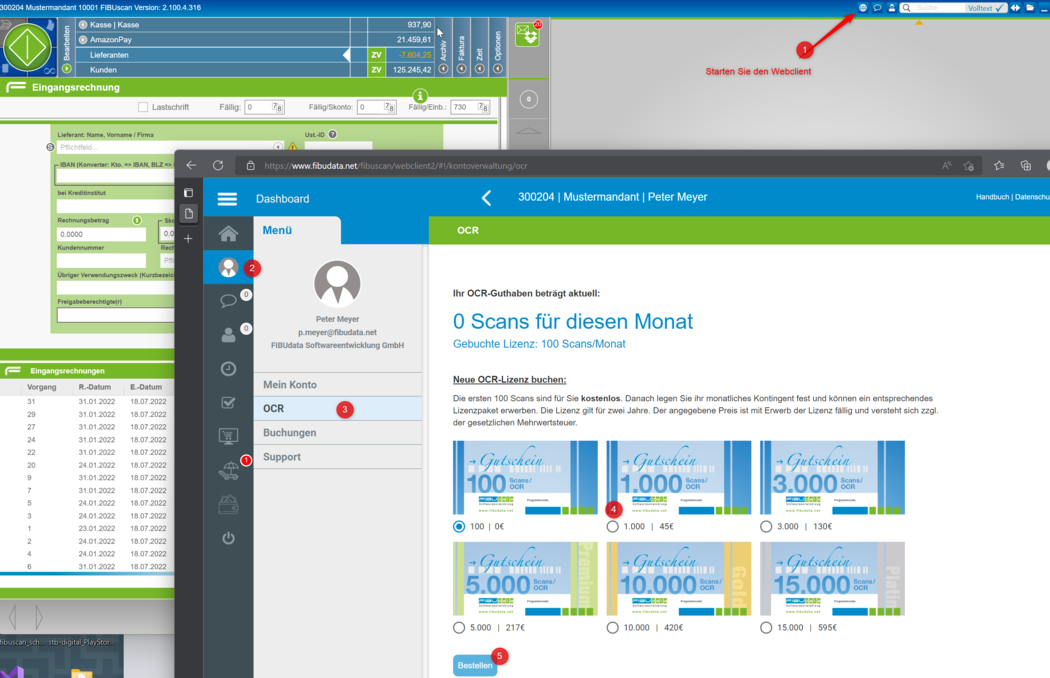Image resolution: width=1050 pixels, height=678 pixels.
Task: Open chat speech bubble in FIBUscan title bar
Action: click(x=877, y=8)
